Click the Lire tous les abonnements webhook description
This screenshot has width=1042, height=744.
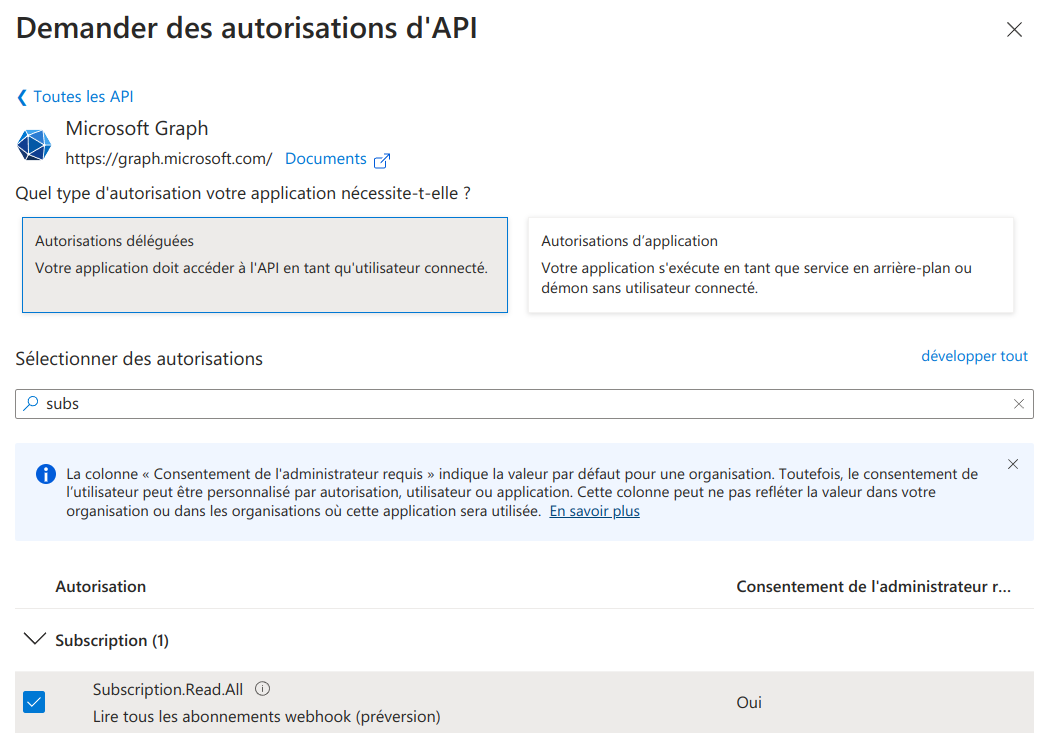(266, 717)
